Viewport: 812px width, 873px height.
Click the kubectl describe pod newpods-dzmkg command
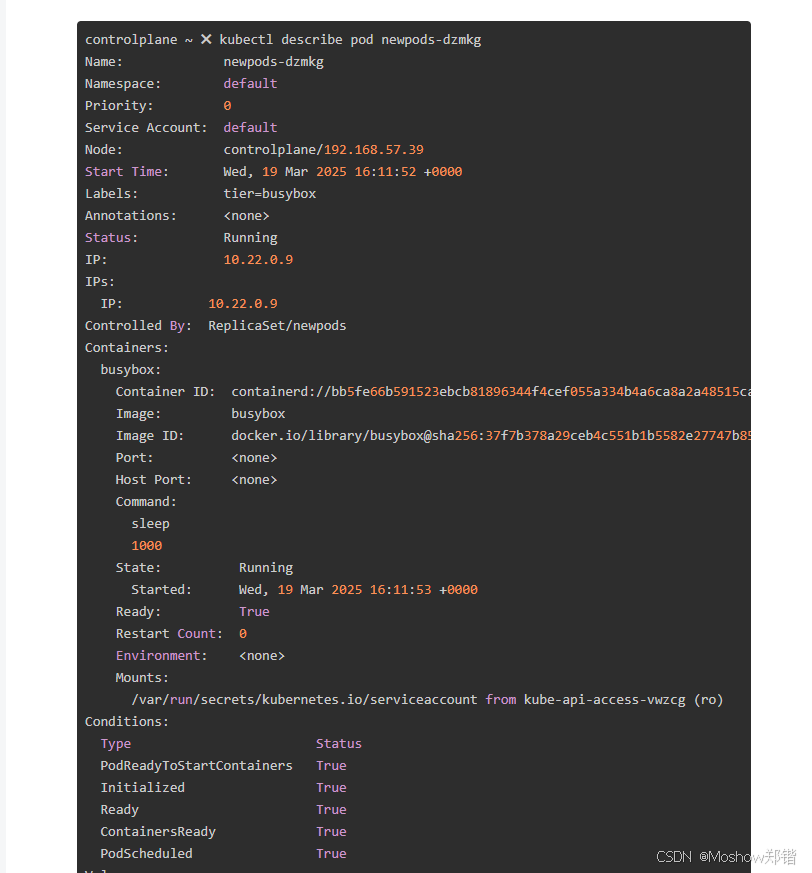(x=350, y=40)
